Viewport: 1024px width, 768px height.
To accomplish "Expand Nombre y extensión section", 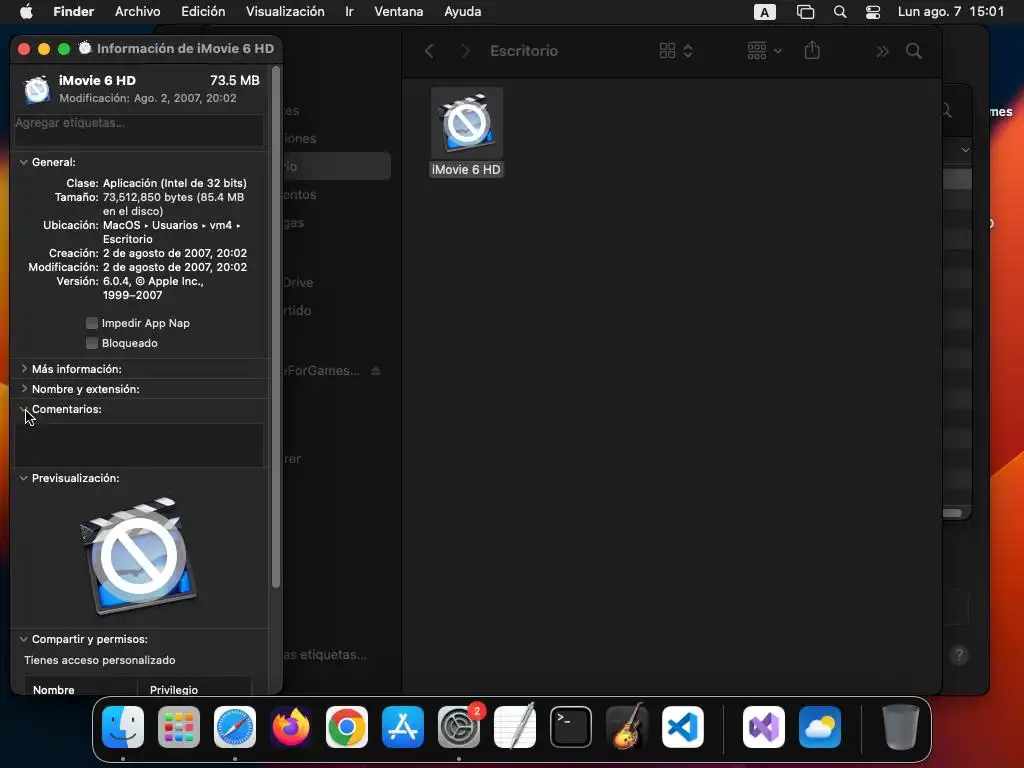I will tap(24, 389).
